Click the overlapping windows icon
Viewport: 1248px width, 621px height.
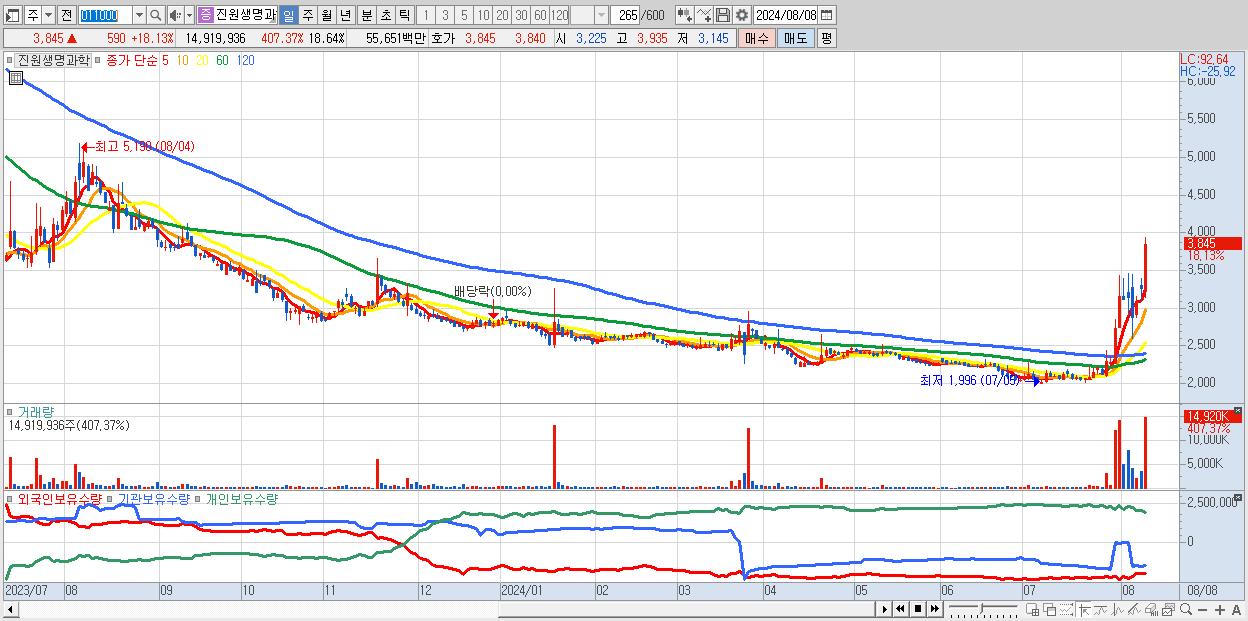tap(1049, 609)
